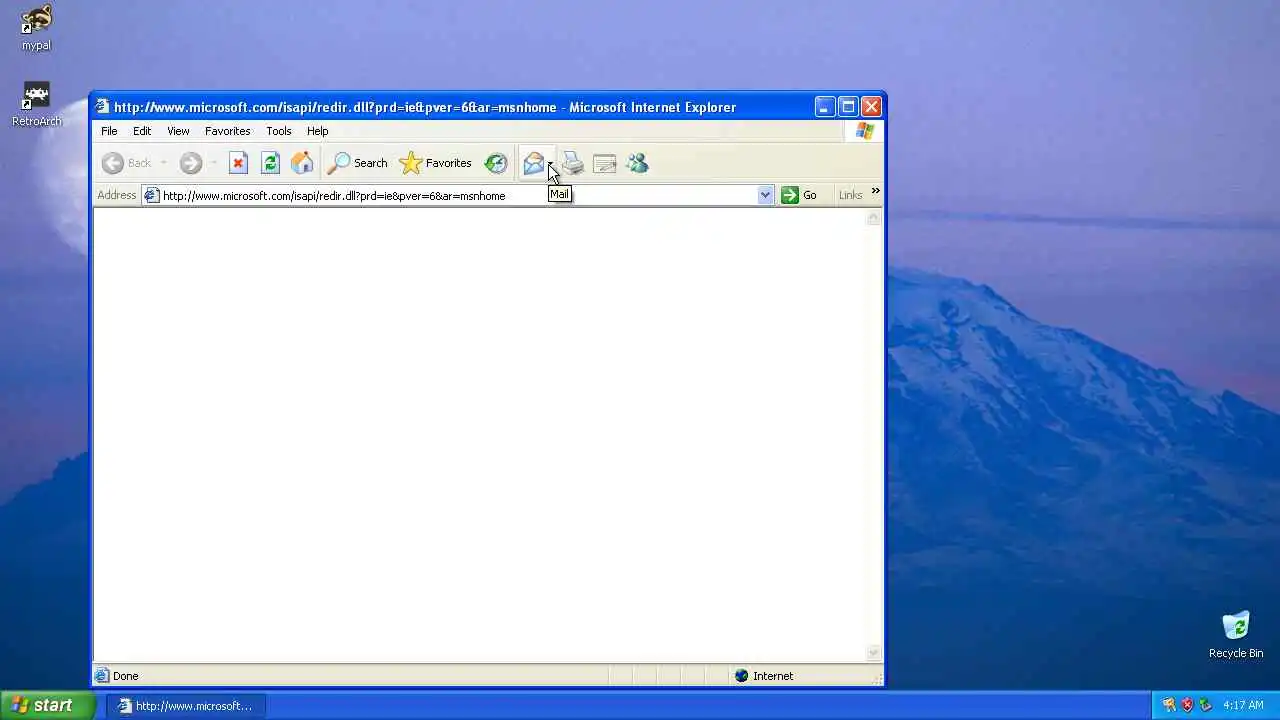Image resolution: width=1280 pixels, height=720 pixels.
Task: Click the Forward navigation button
Action: [190, 163]
